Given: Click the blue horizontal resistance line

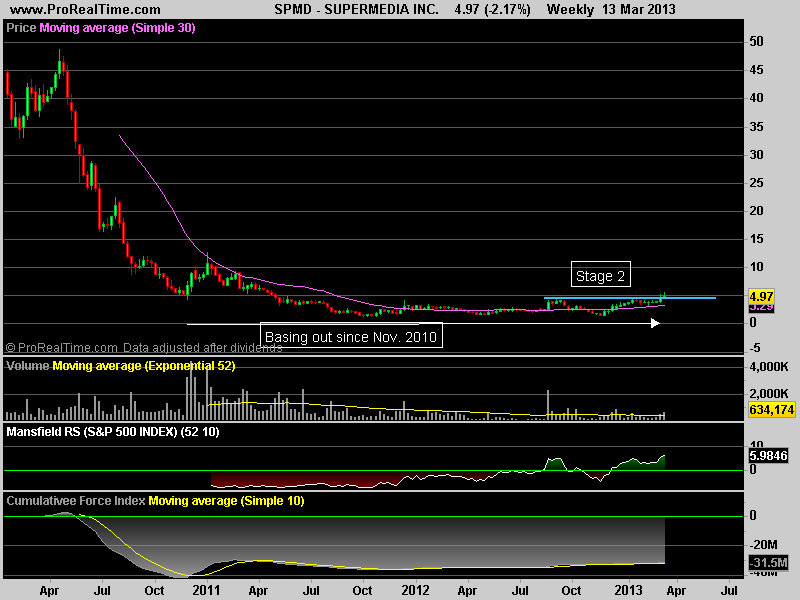Looking at the screenshot, I should [690, 298].
